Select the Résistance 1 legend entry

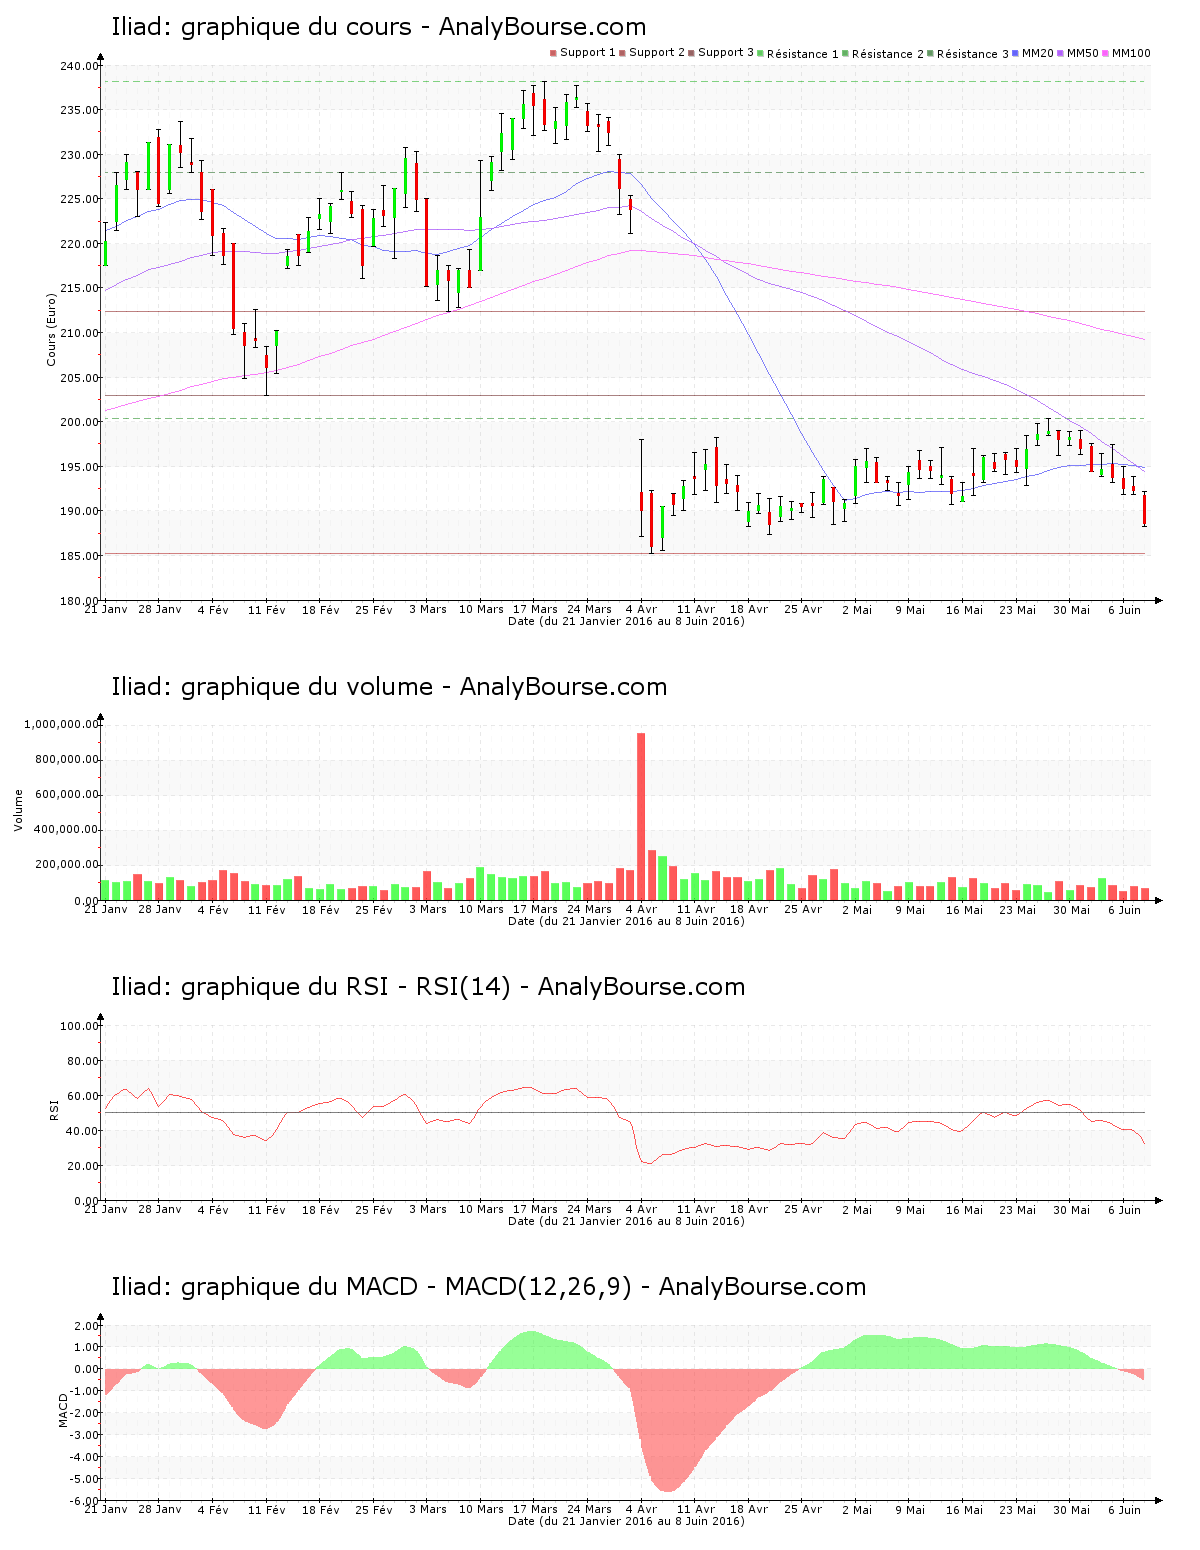pos(798,54)
